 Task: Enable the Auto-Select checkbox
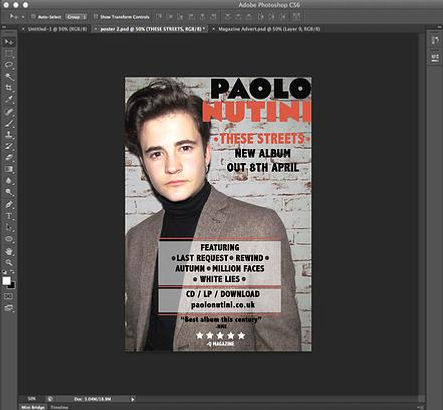pyautogui.click(x=33, y=16)
